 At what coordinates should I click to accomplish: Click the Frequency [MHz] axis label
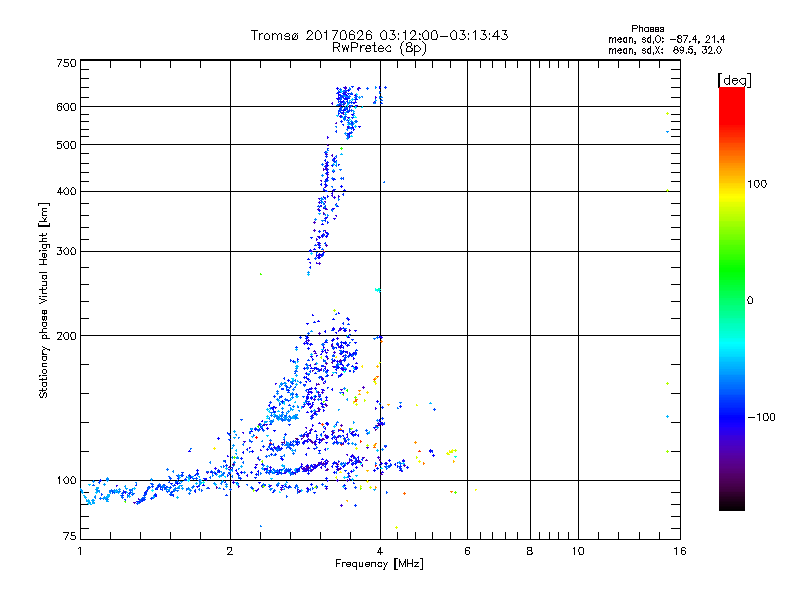[x=379, y=565]
